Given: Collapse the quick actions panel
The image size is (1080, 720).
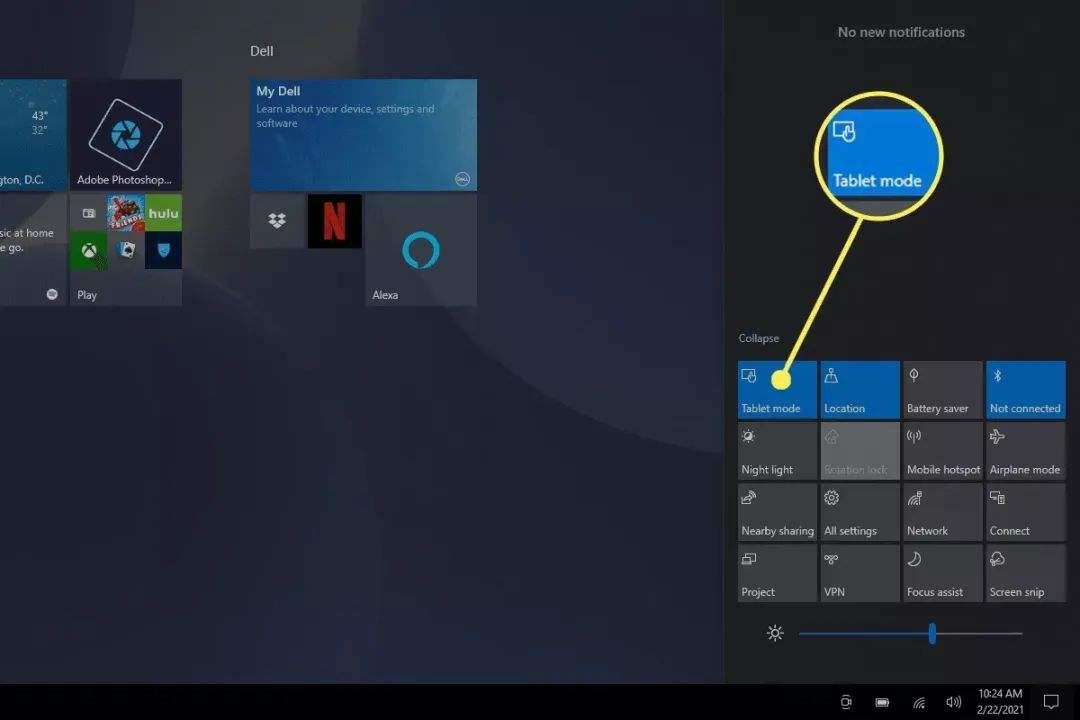Looking at the screenshot, I should click(759, 338).
